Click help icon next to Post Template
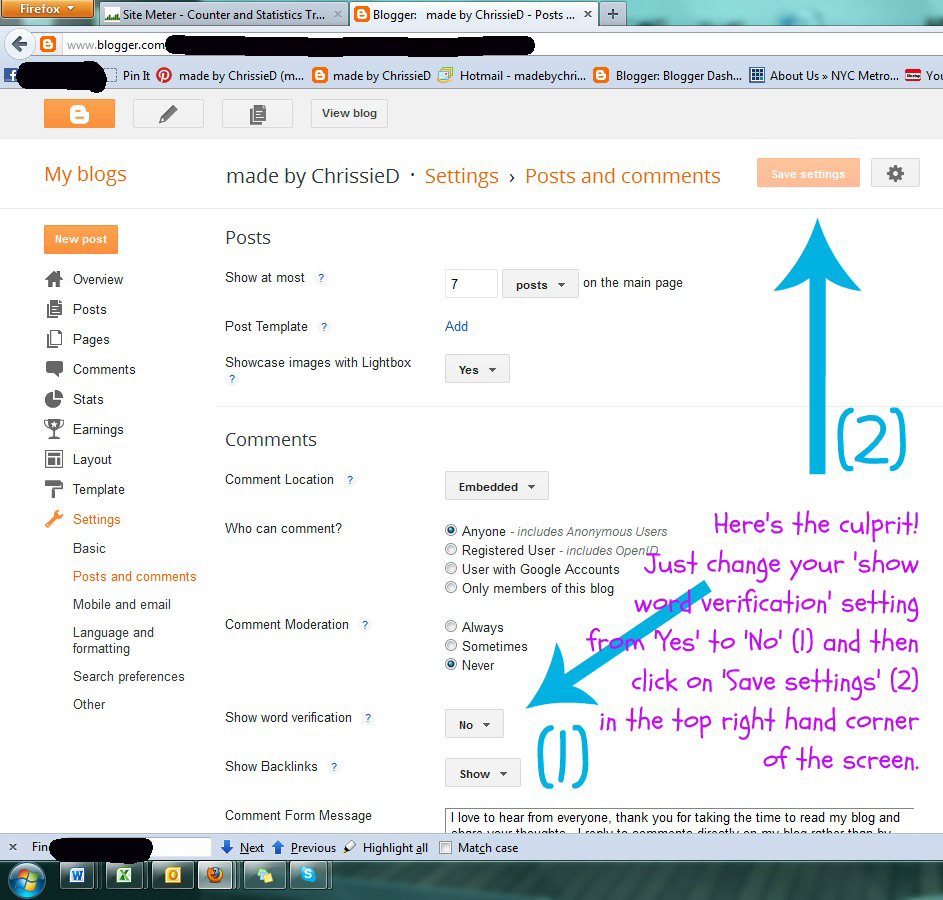 [x=324, y=326]
